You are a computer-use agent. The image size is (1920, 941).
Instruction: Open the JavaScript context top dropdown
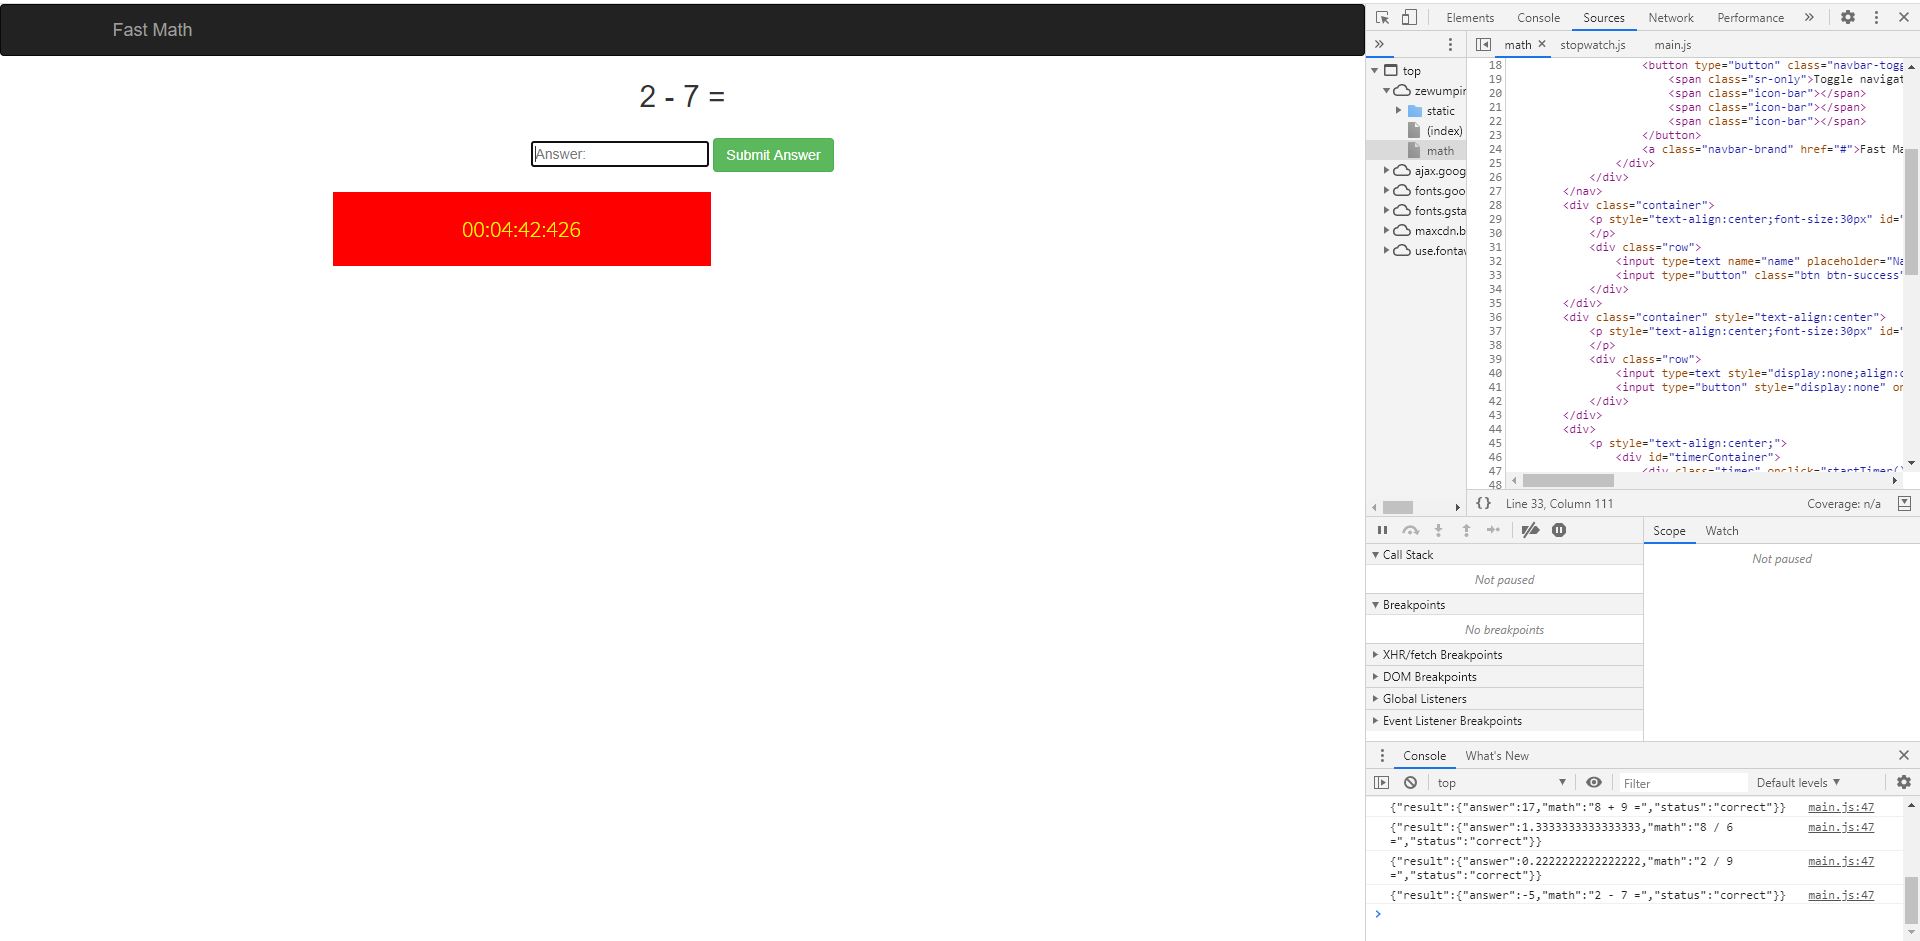click(x=1501, y=782)
